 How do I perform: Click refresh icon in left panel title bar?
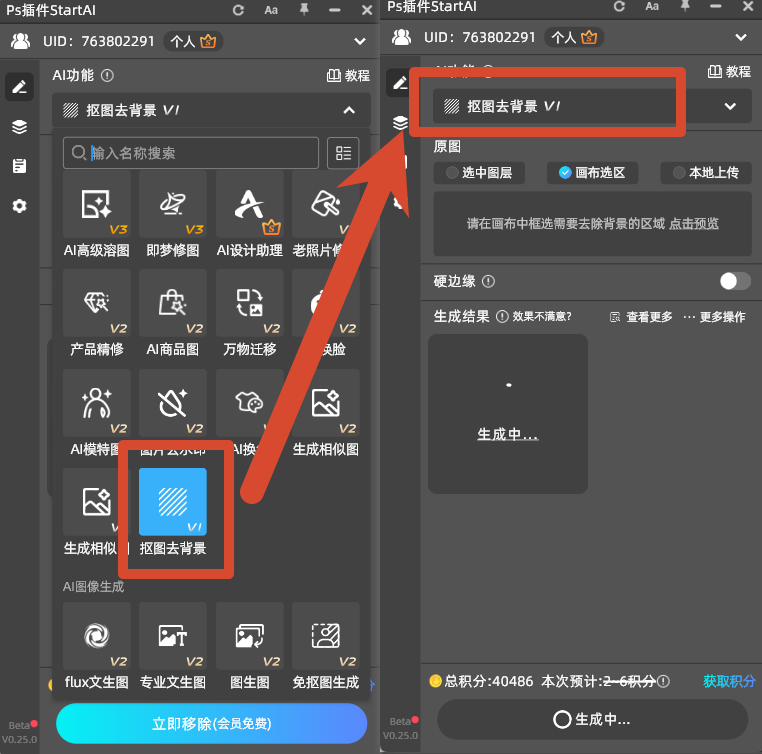(238, 10)
